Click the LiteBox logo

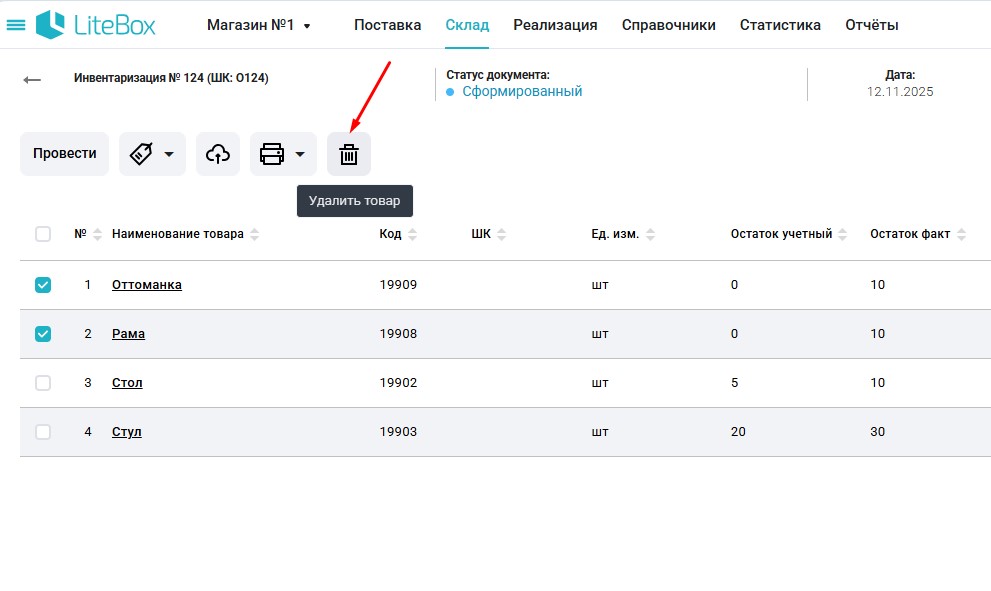pyautogui.click(x=96, y=25)
